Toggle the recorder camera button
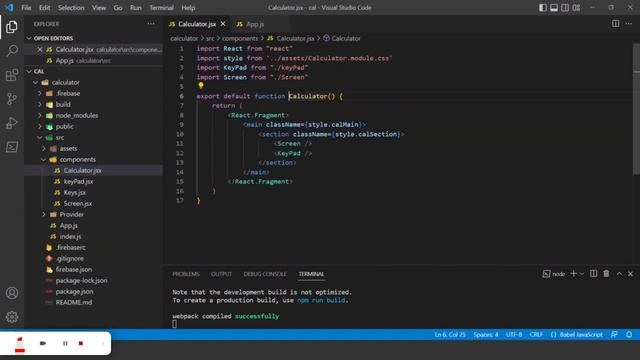Image resolution: width=640 pixels, height=360 pixels. 43,343
